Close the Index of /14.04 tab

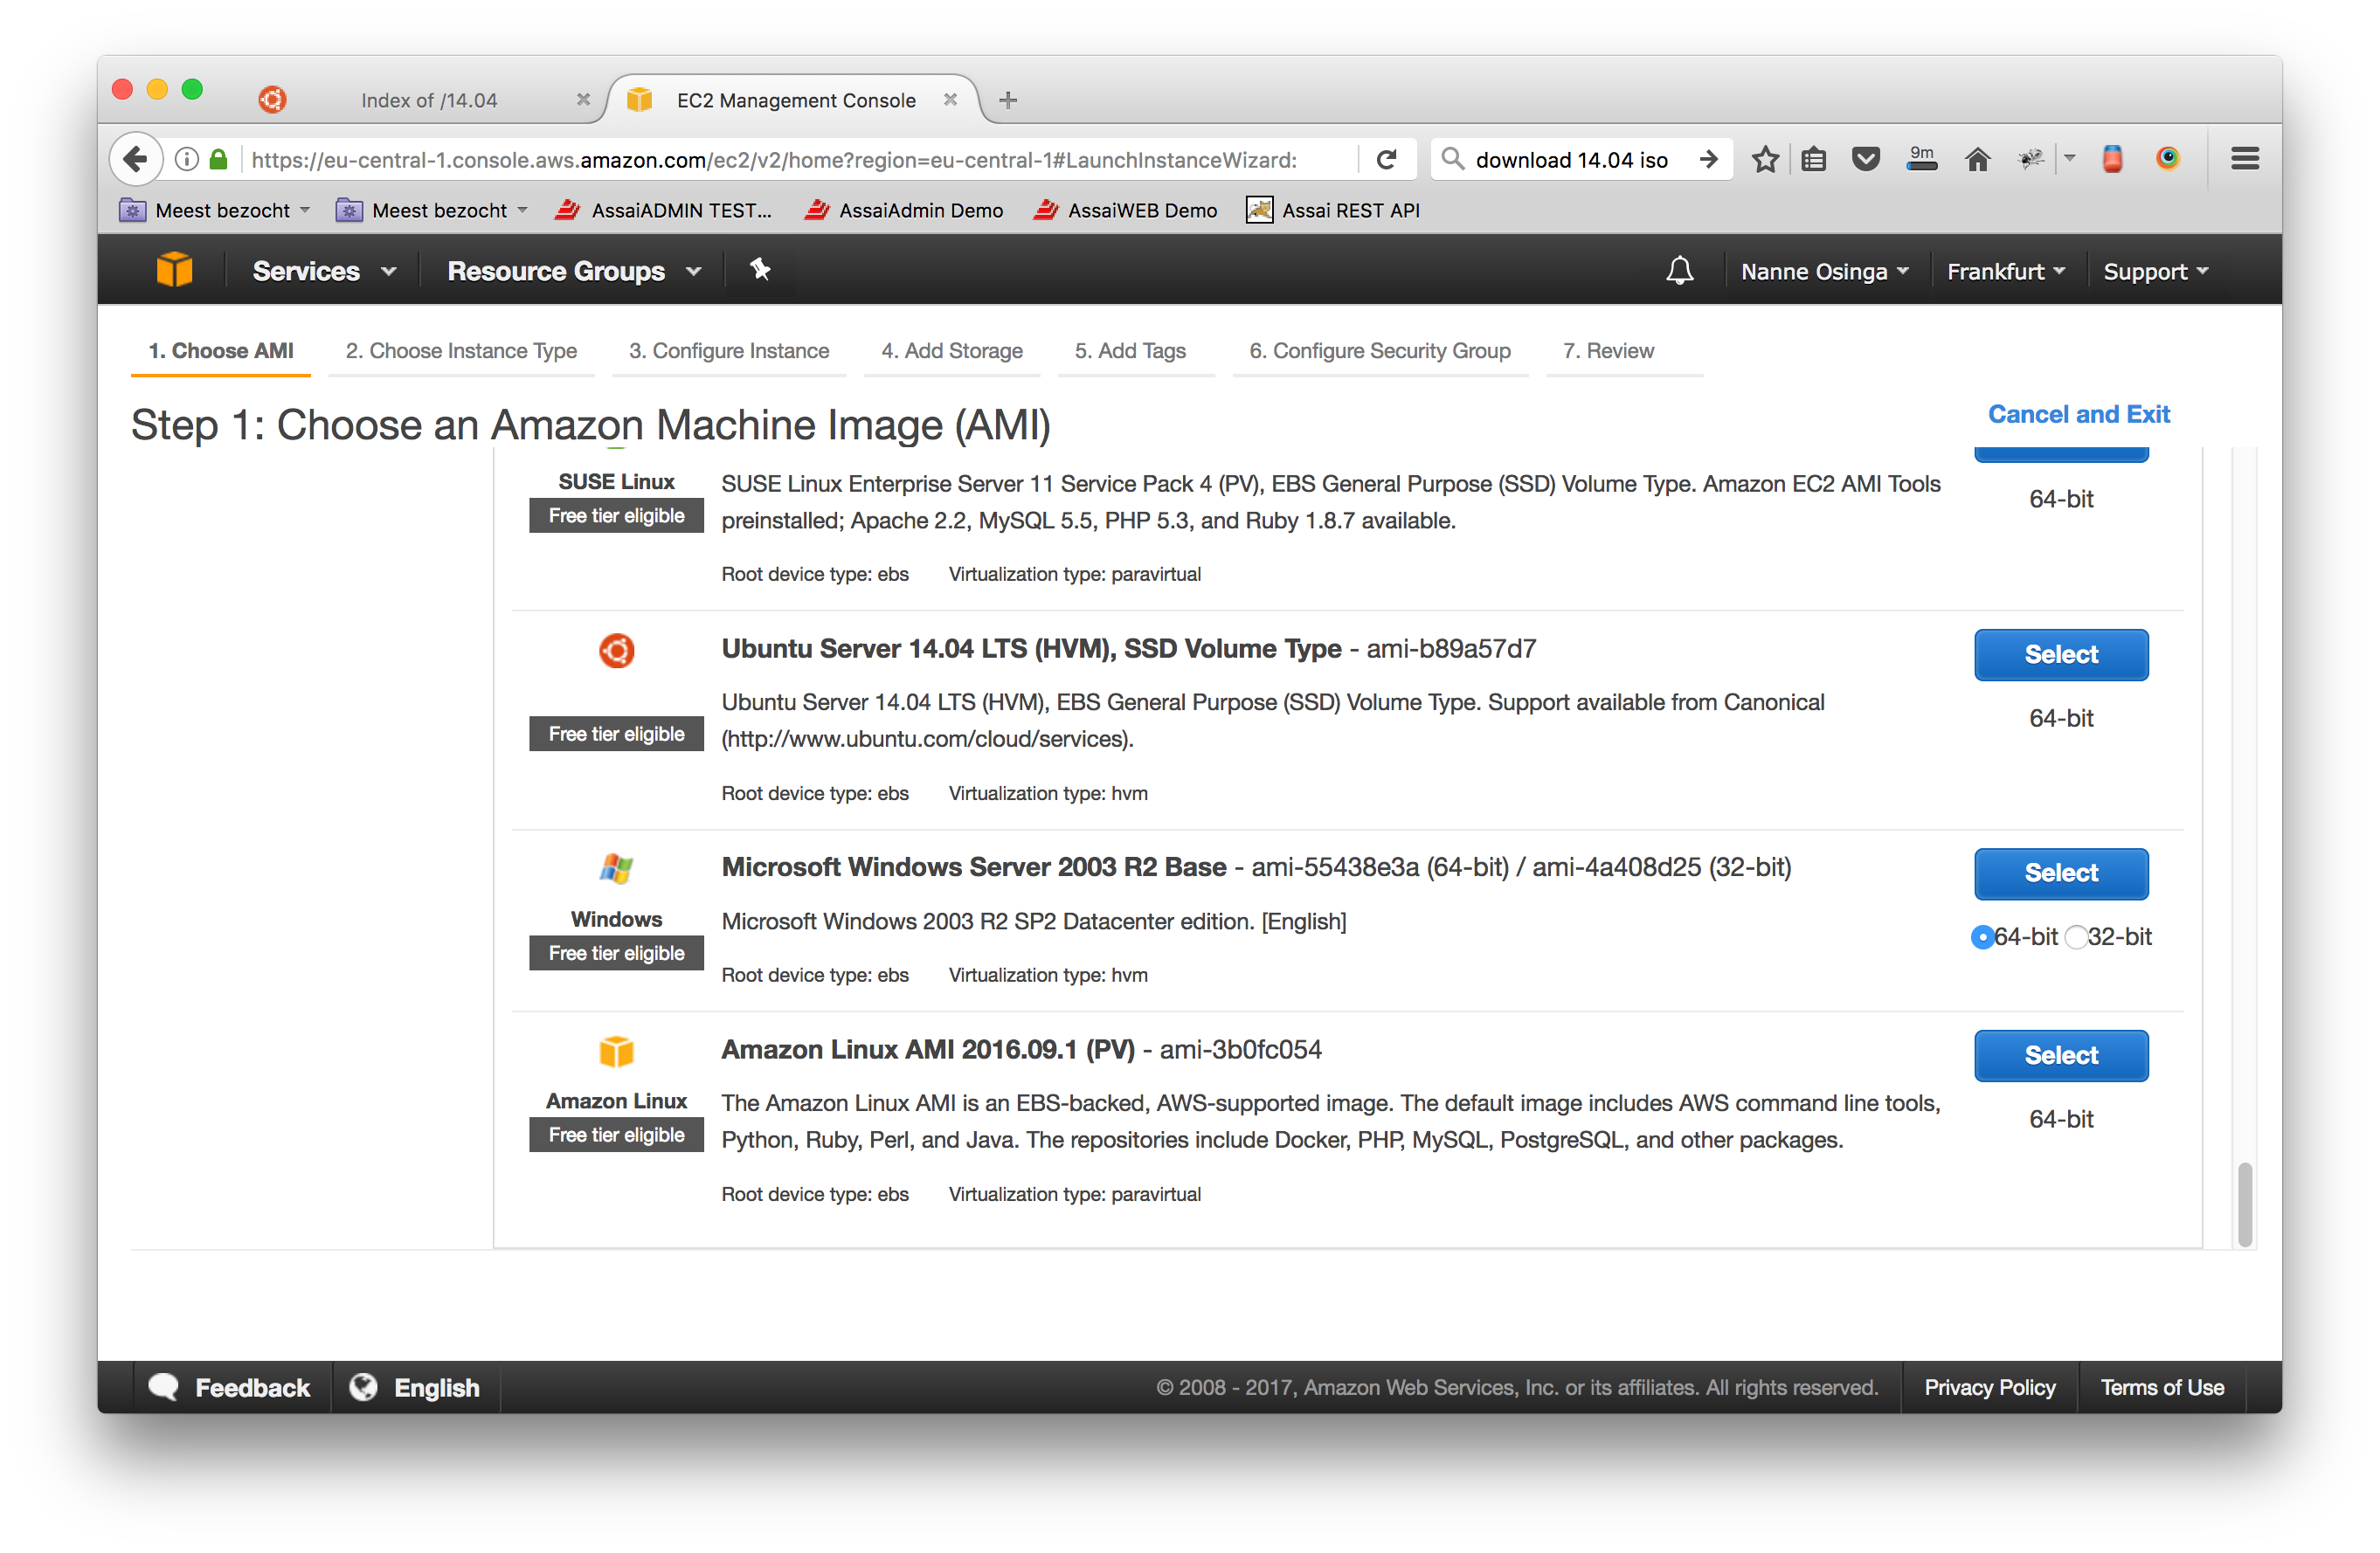point(584,99)
